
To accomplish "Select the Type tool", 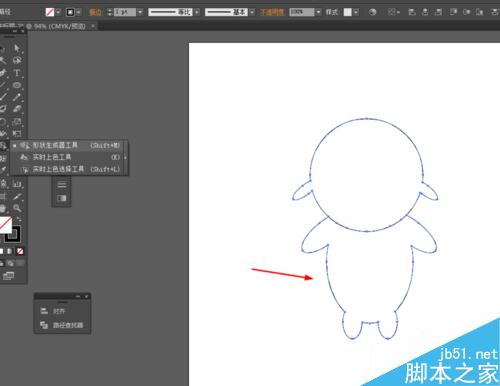I will [17, 73].
